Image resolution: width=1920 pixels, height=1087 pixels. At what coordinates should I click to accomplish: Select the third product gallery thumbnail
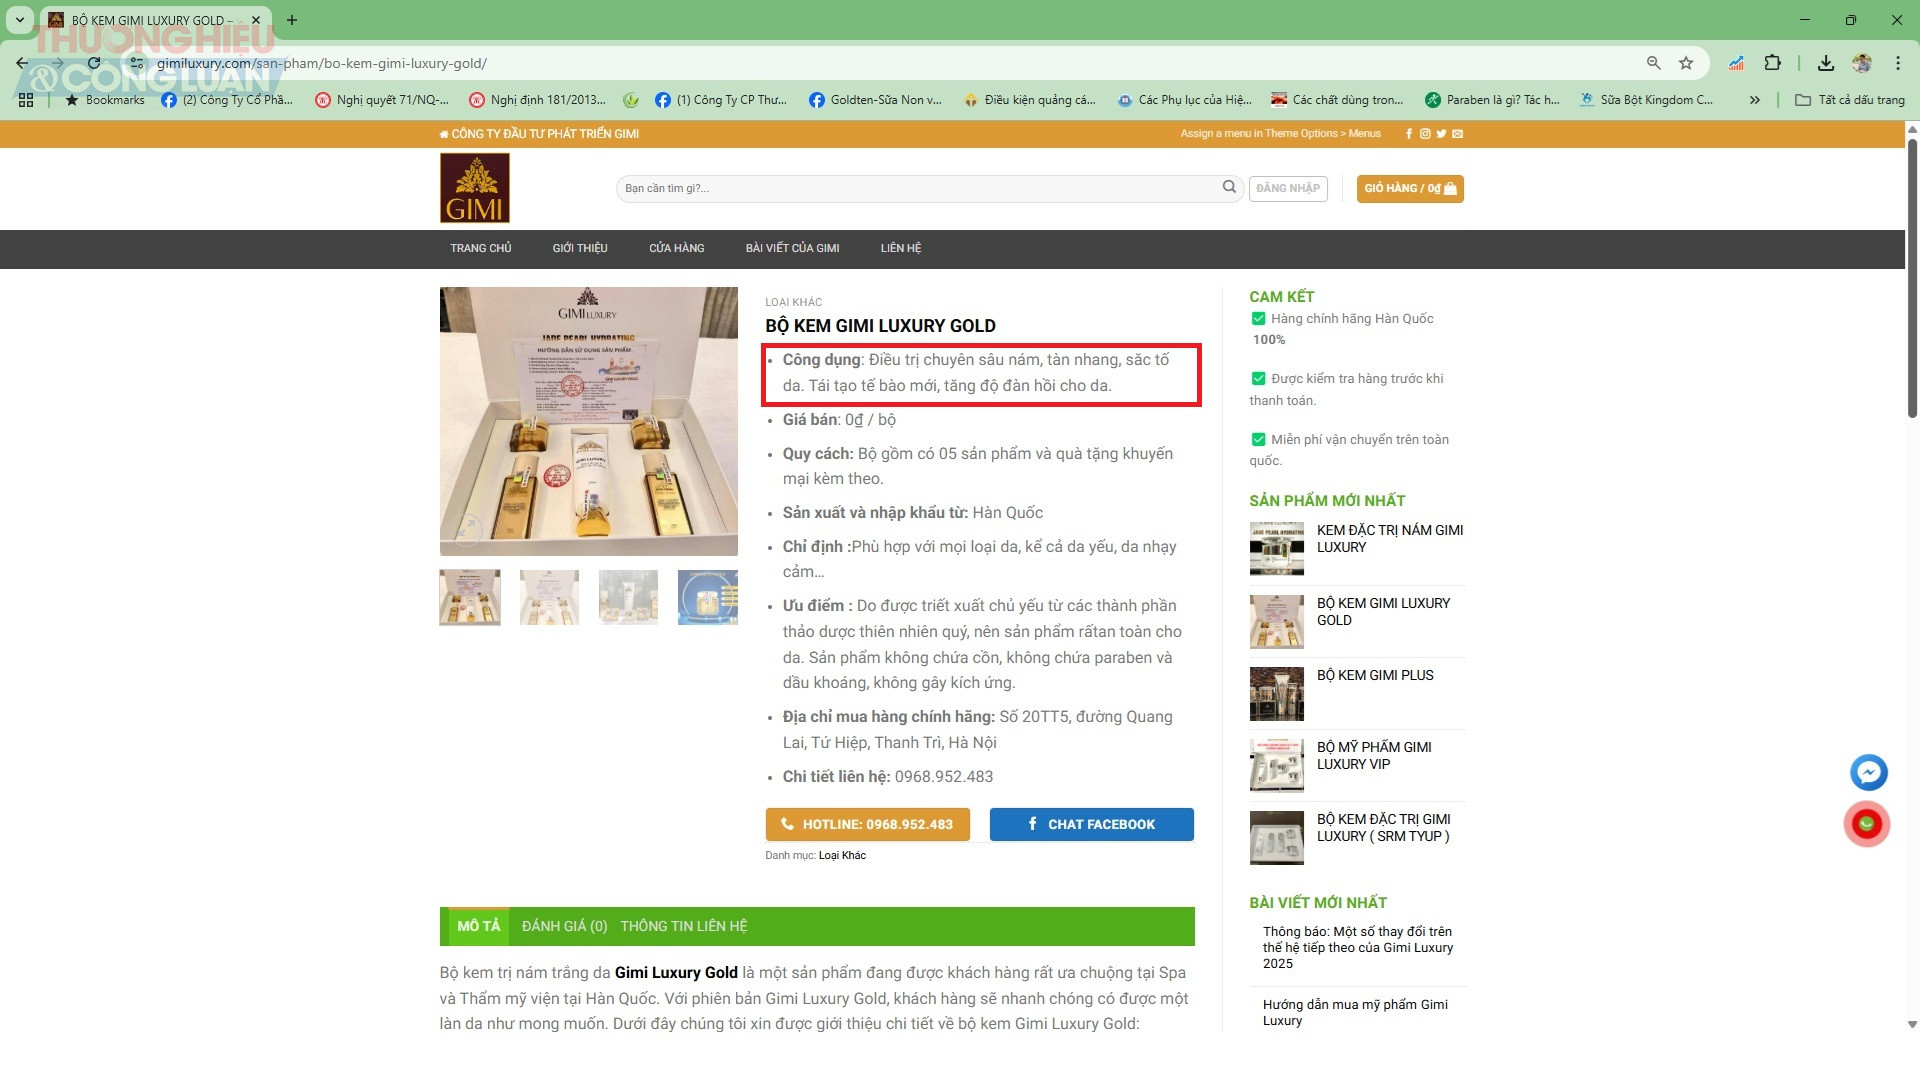[x=628, y=597]
